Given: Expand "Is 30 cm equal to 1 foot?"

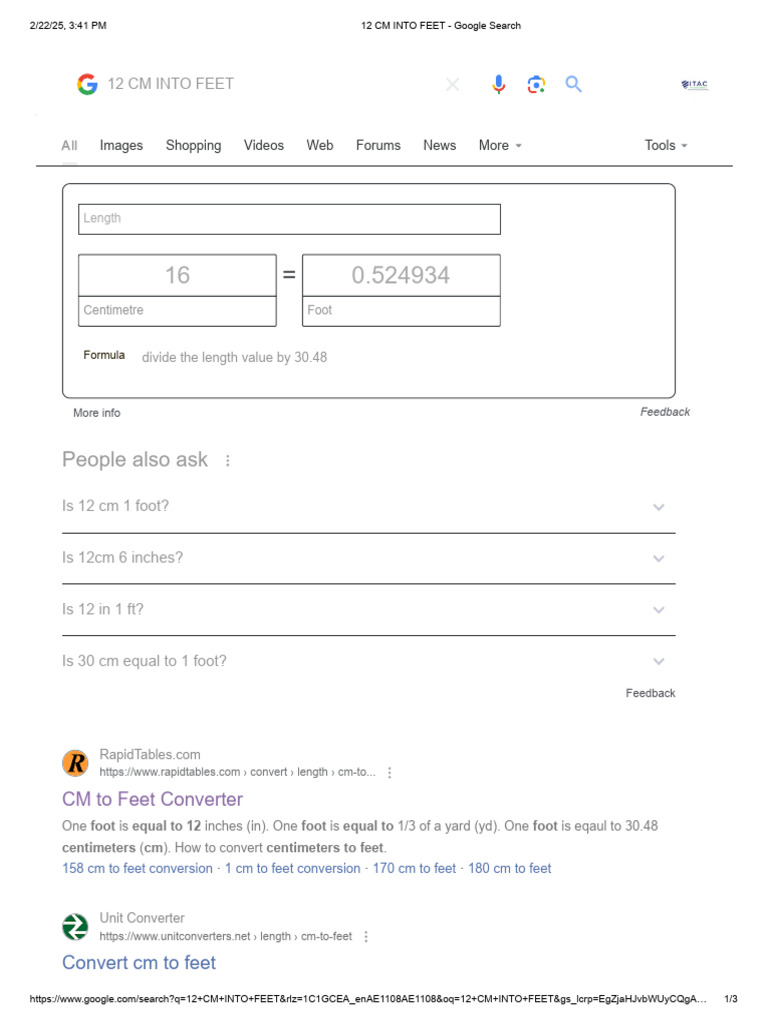Looking at the screenshot, I should [x=658, y=661].
